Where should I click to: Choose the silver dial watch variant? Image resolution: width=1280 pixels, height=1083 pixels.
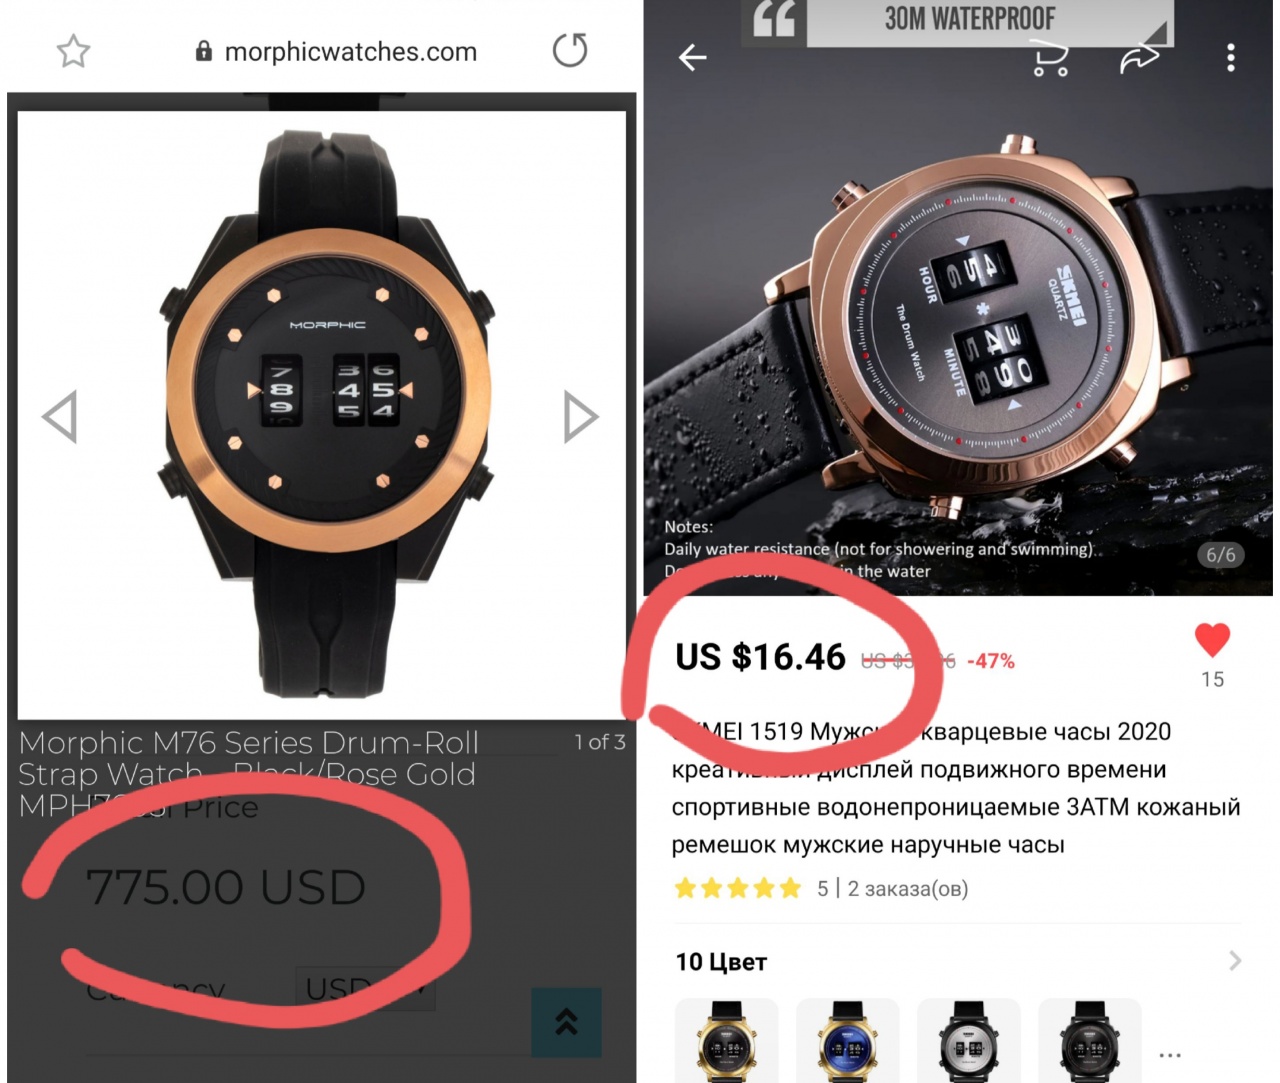click(969, 1040)
